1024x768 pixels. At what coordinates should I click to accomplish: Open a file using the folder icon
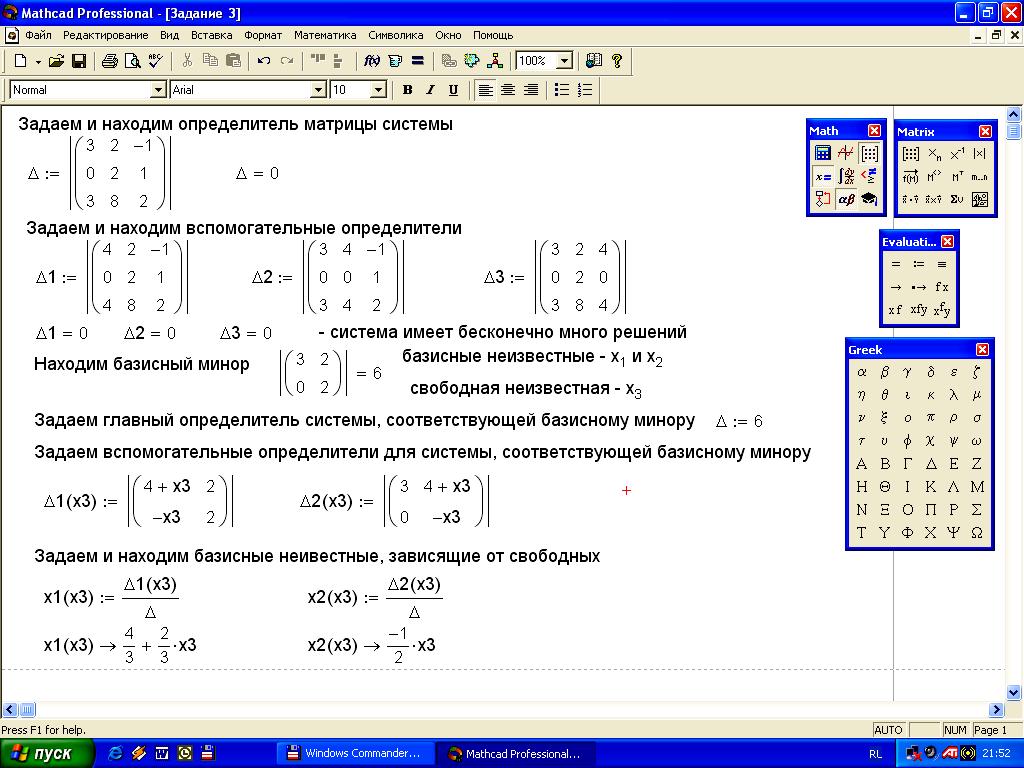coord(57,61)
